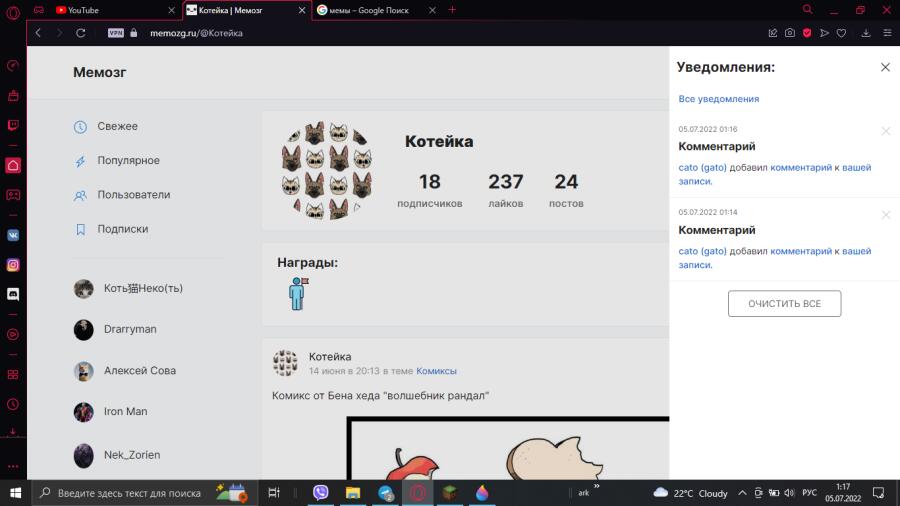The height and width of the screenshot is (506, 900).
Task: Click Котейка profile avatar image
Action: click(327, 170)
